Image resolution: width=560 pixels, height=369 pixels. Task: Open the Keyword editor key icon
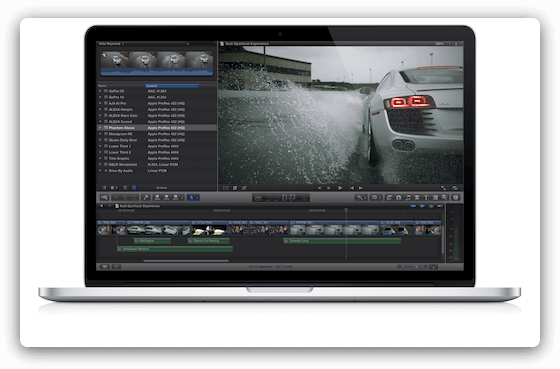pos(146,198)
